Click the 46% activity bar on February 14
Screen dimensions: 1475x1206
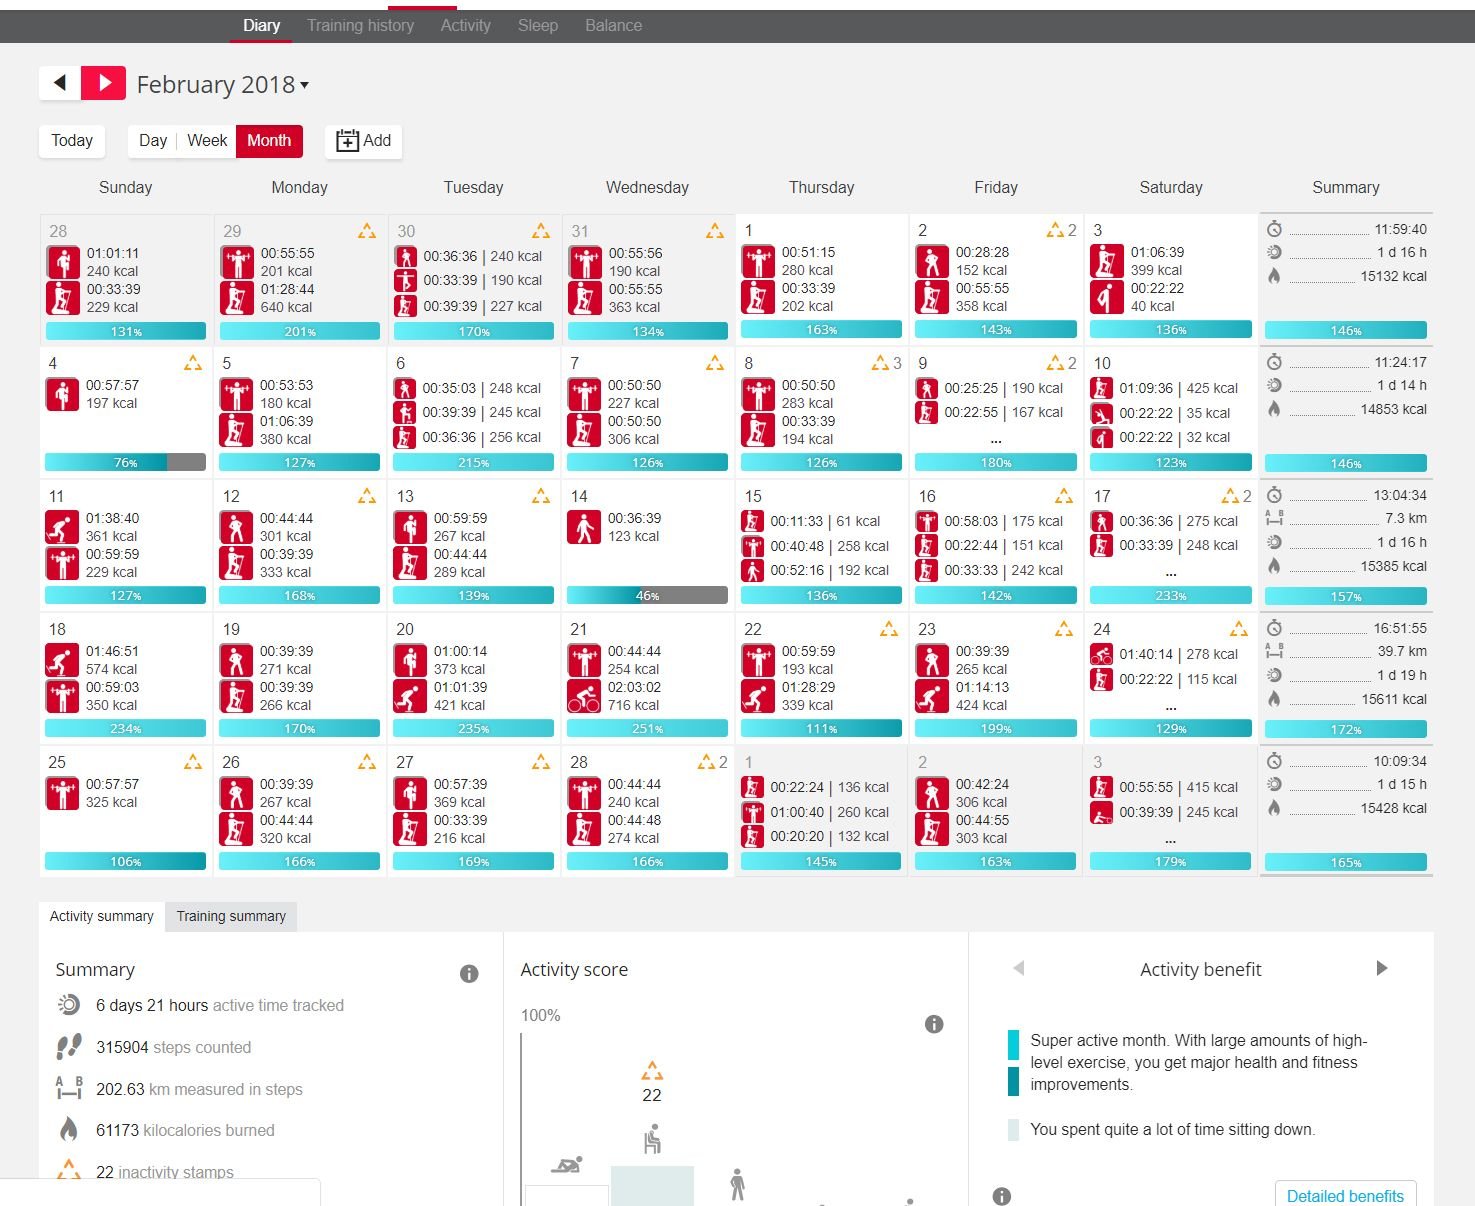[647, 596]
